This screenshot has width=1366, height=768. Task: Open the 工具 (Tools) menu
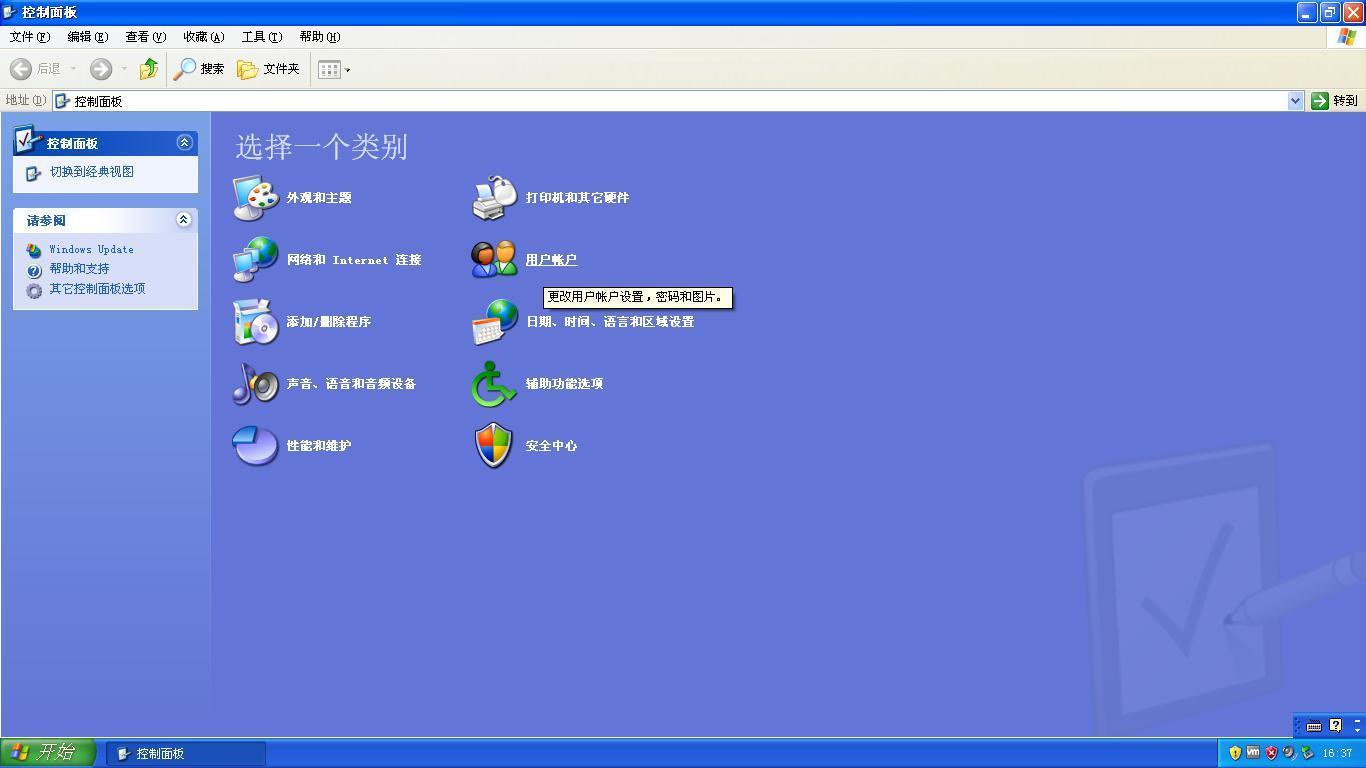(261, 37)
